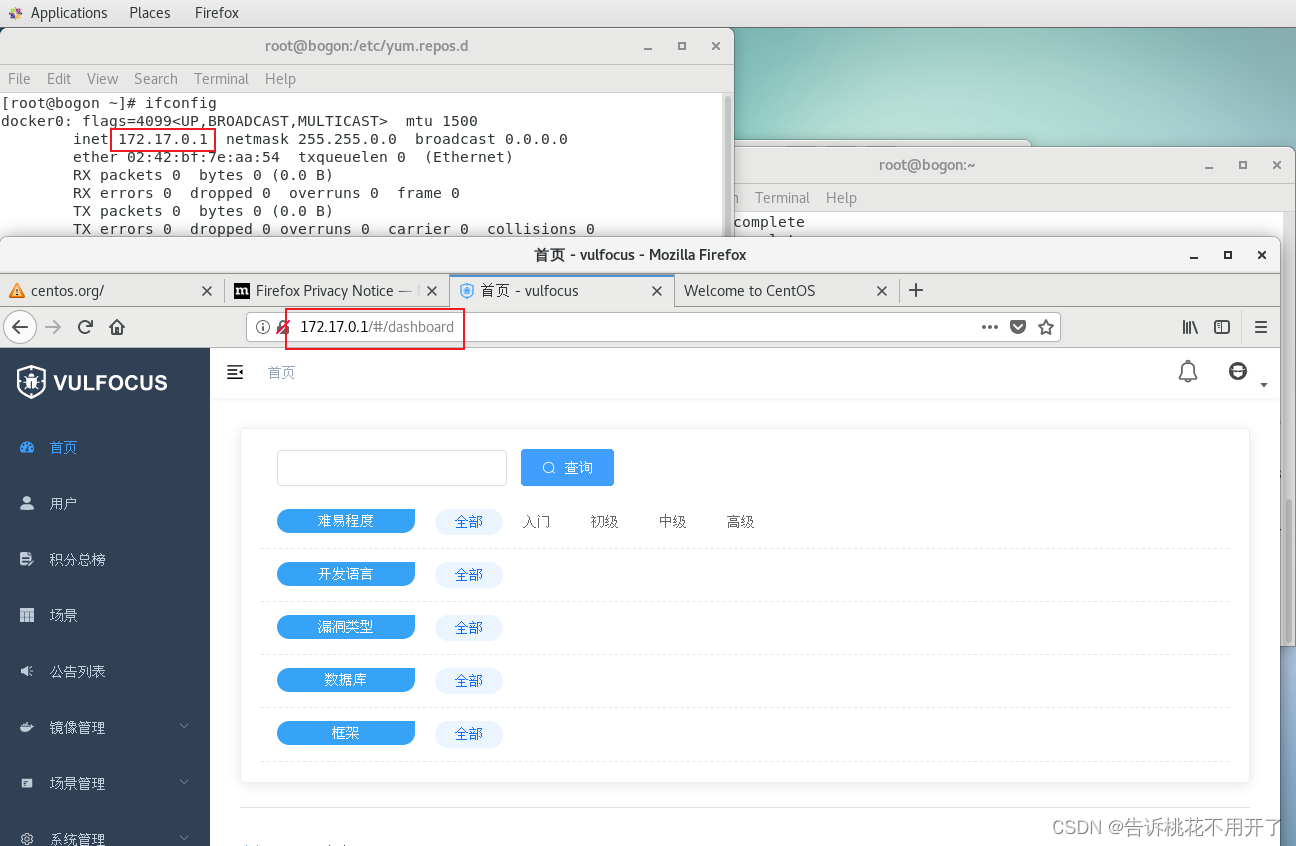The height and width of the screenshot is (846, 1296).
Task: Filter difficulty by 中级
Action: coord(672,521)
